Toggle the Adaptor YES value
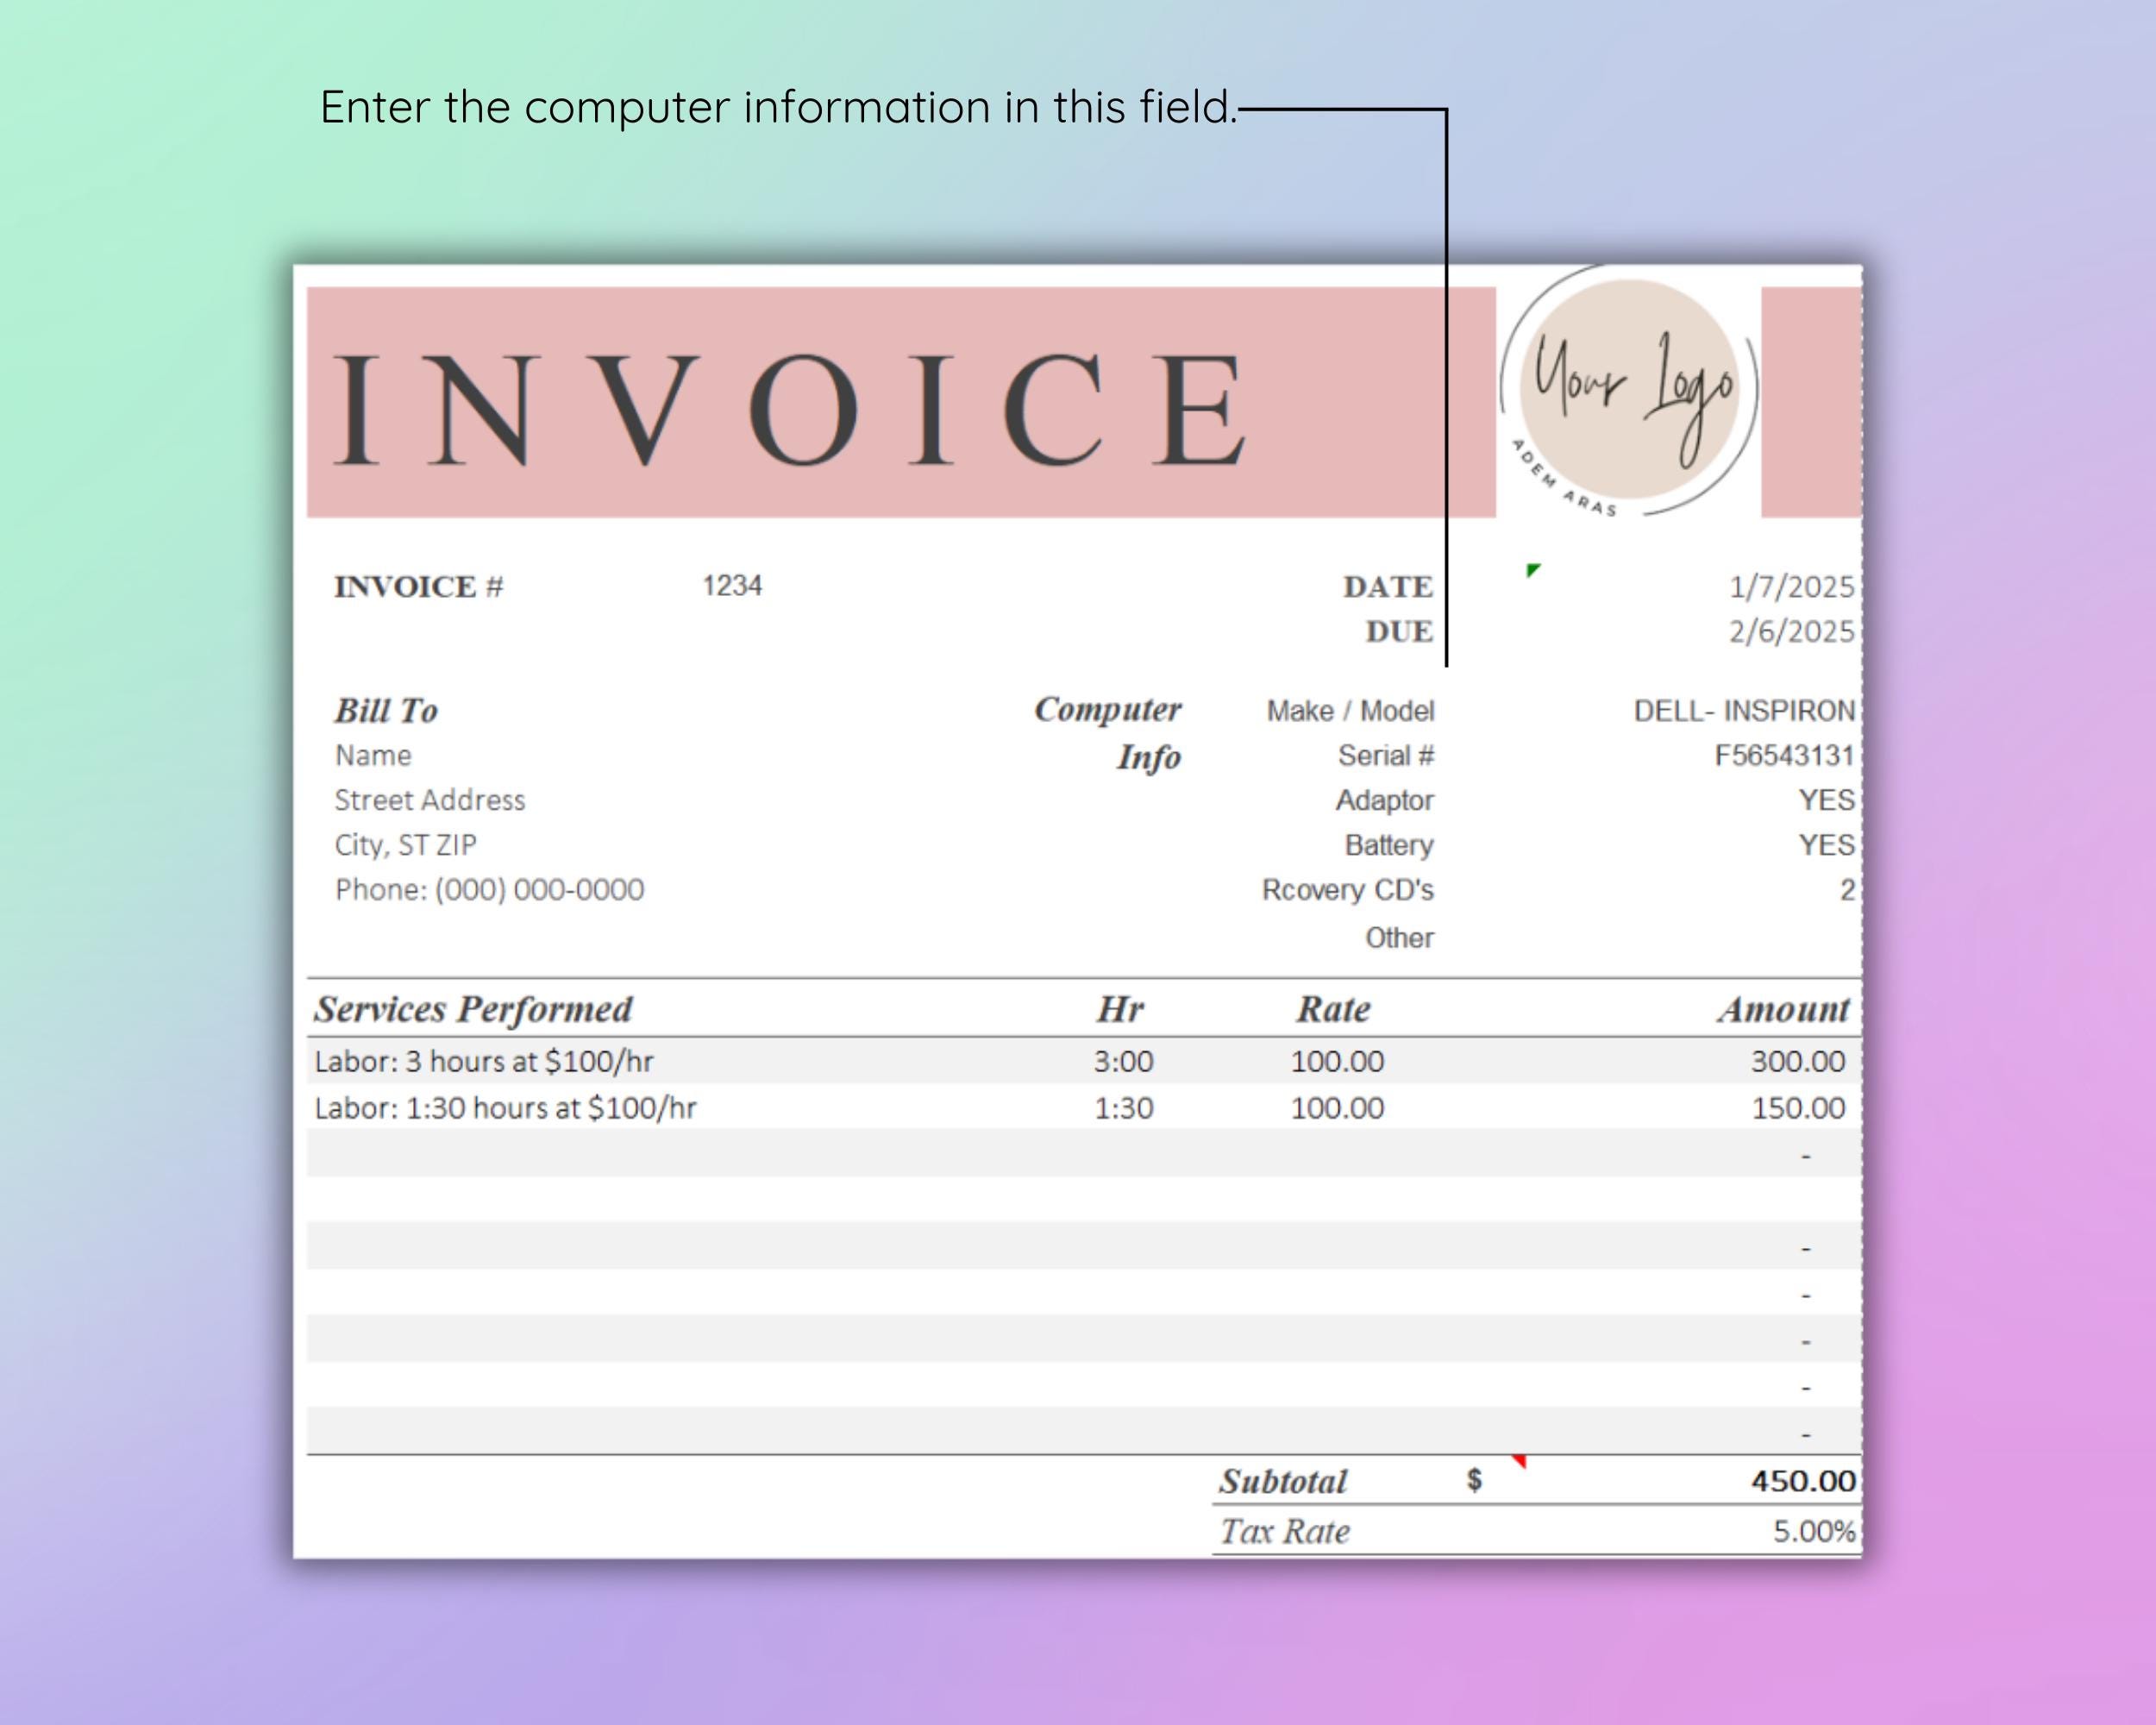This screenshot has width=2156, height=1725. (1828, 800)
